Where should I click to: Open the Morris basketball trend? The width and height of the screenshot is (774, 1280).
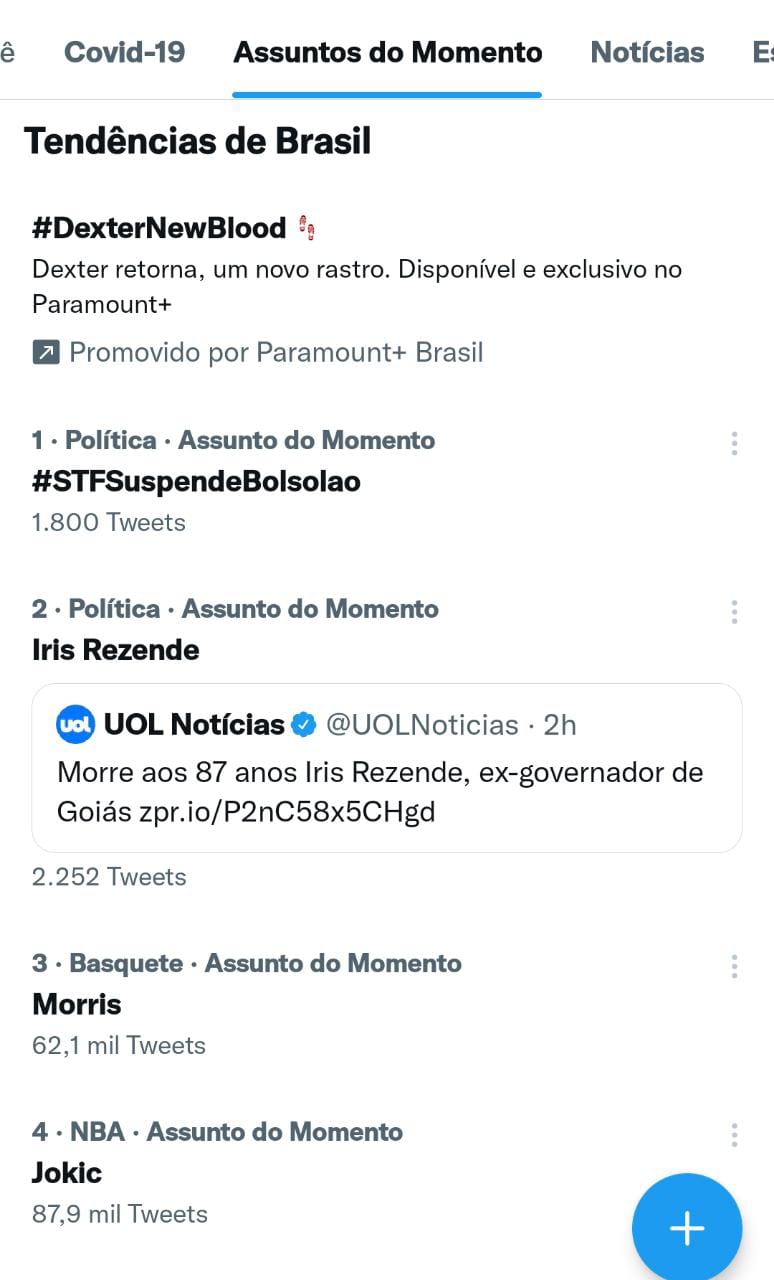click(x=77, y=1004)
